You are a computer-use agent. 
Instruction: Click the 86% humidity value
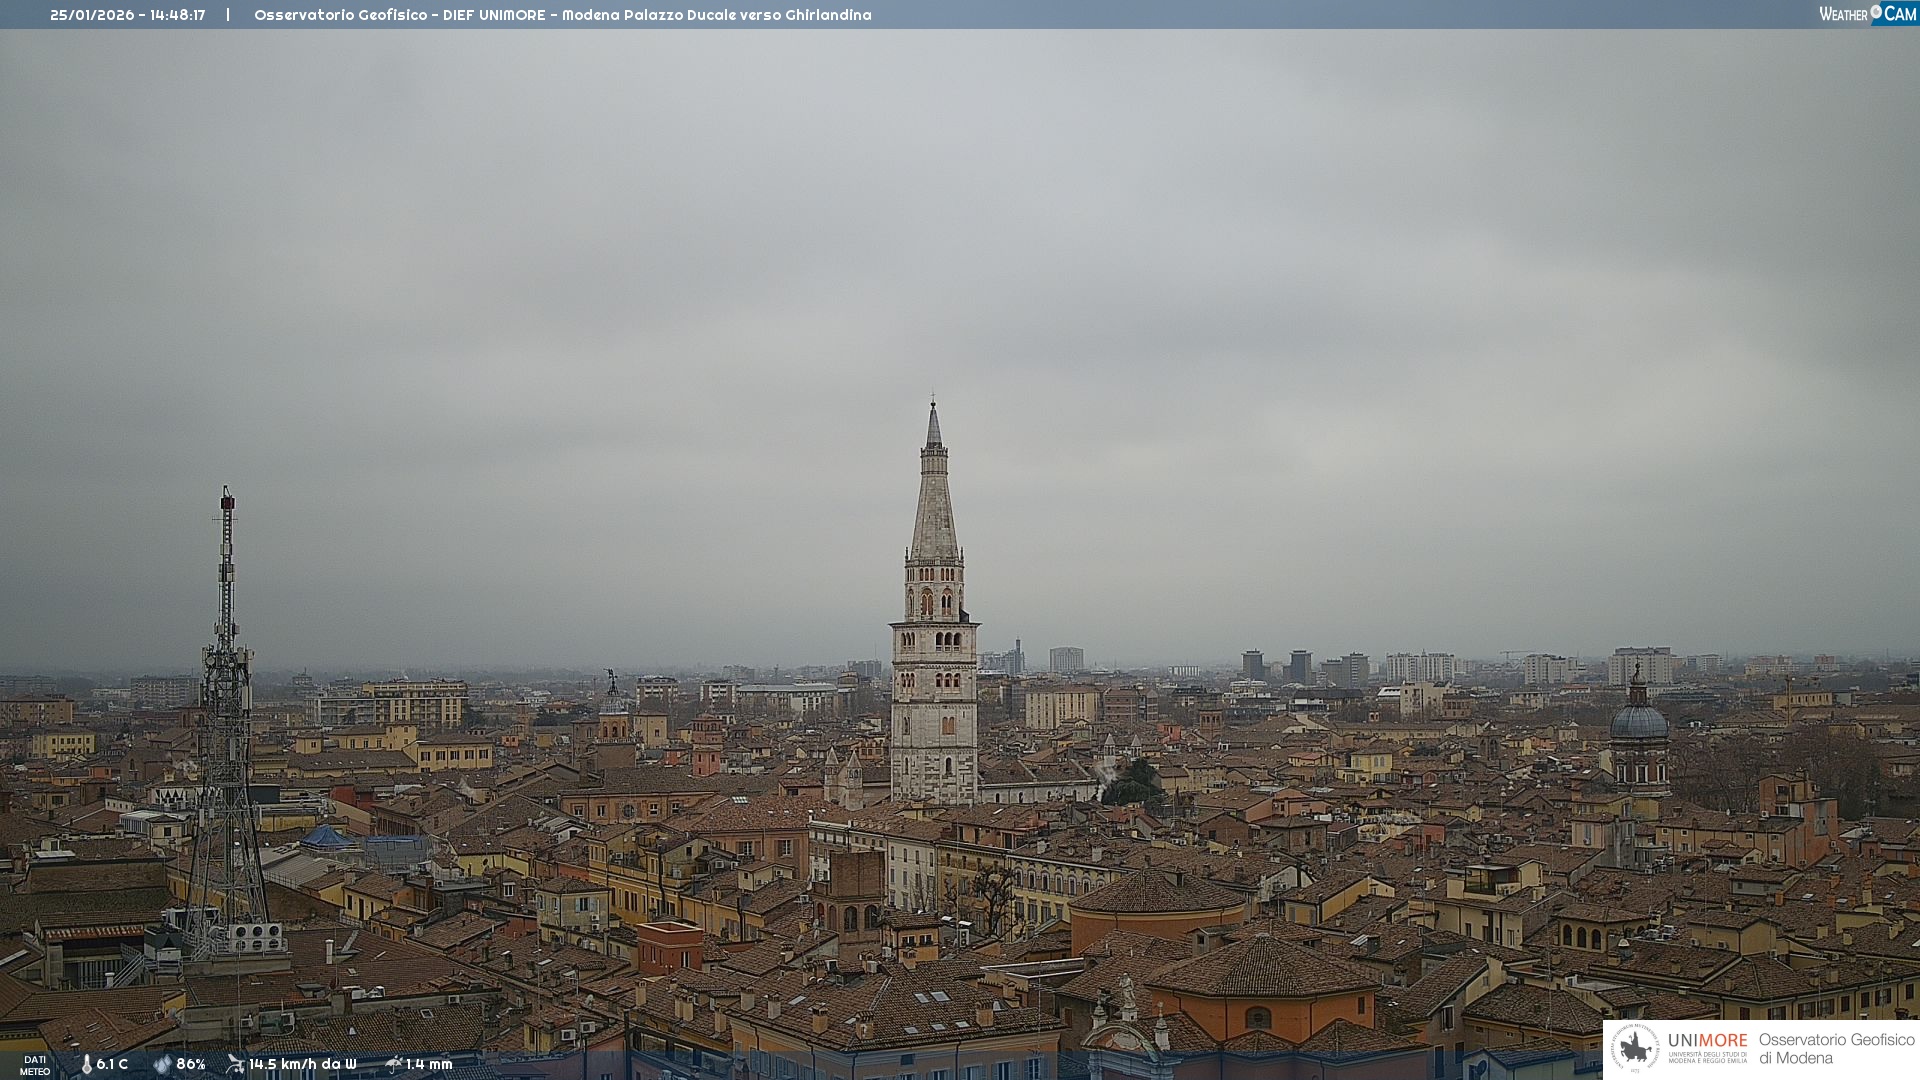(190, 1065)
